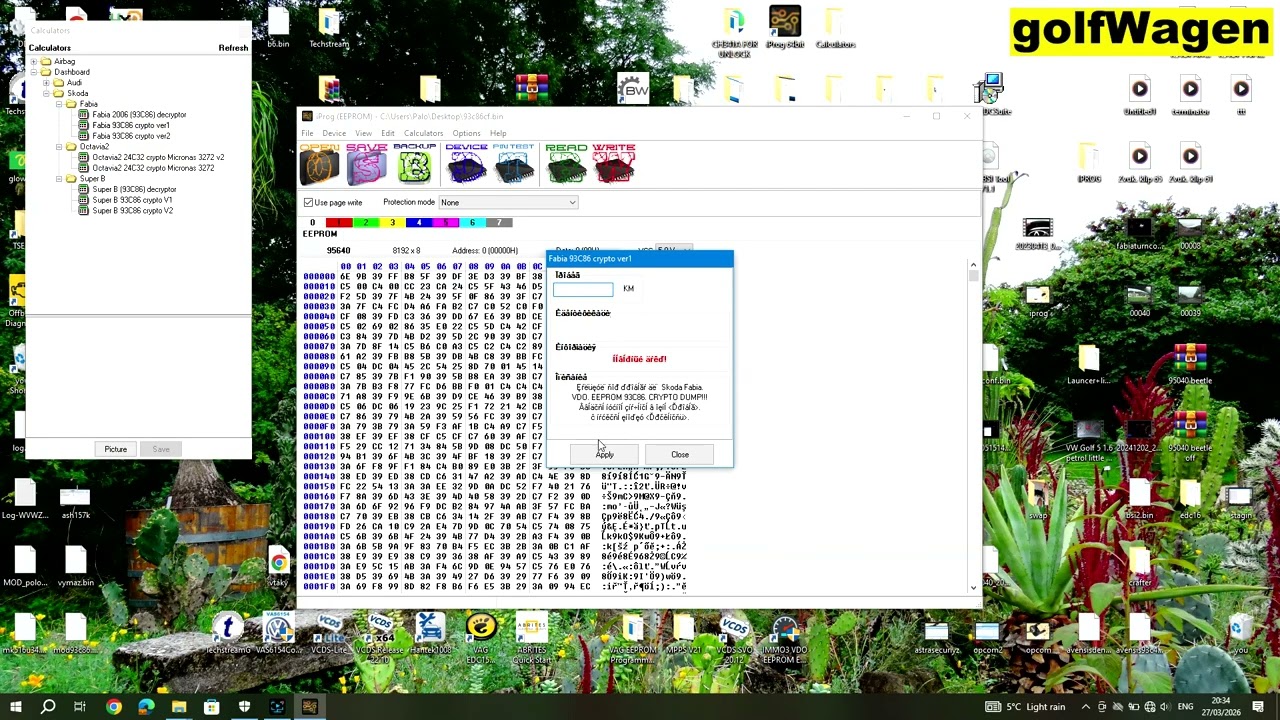
Task: Click the WRITE chip icon
Action: click(x=613, y=164)
